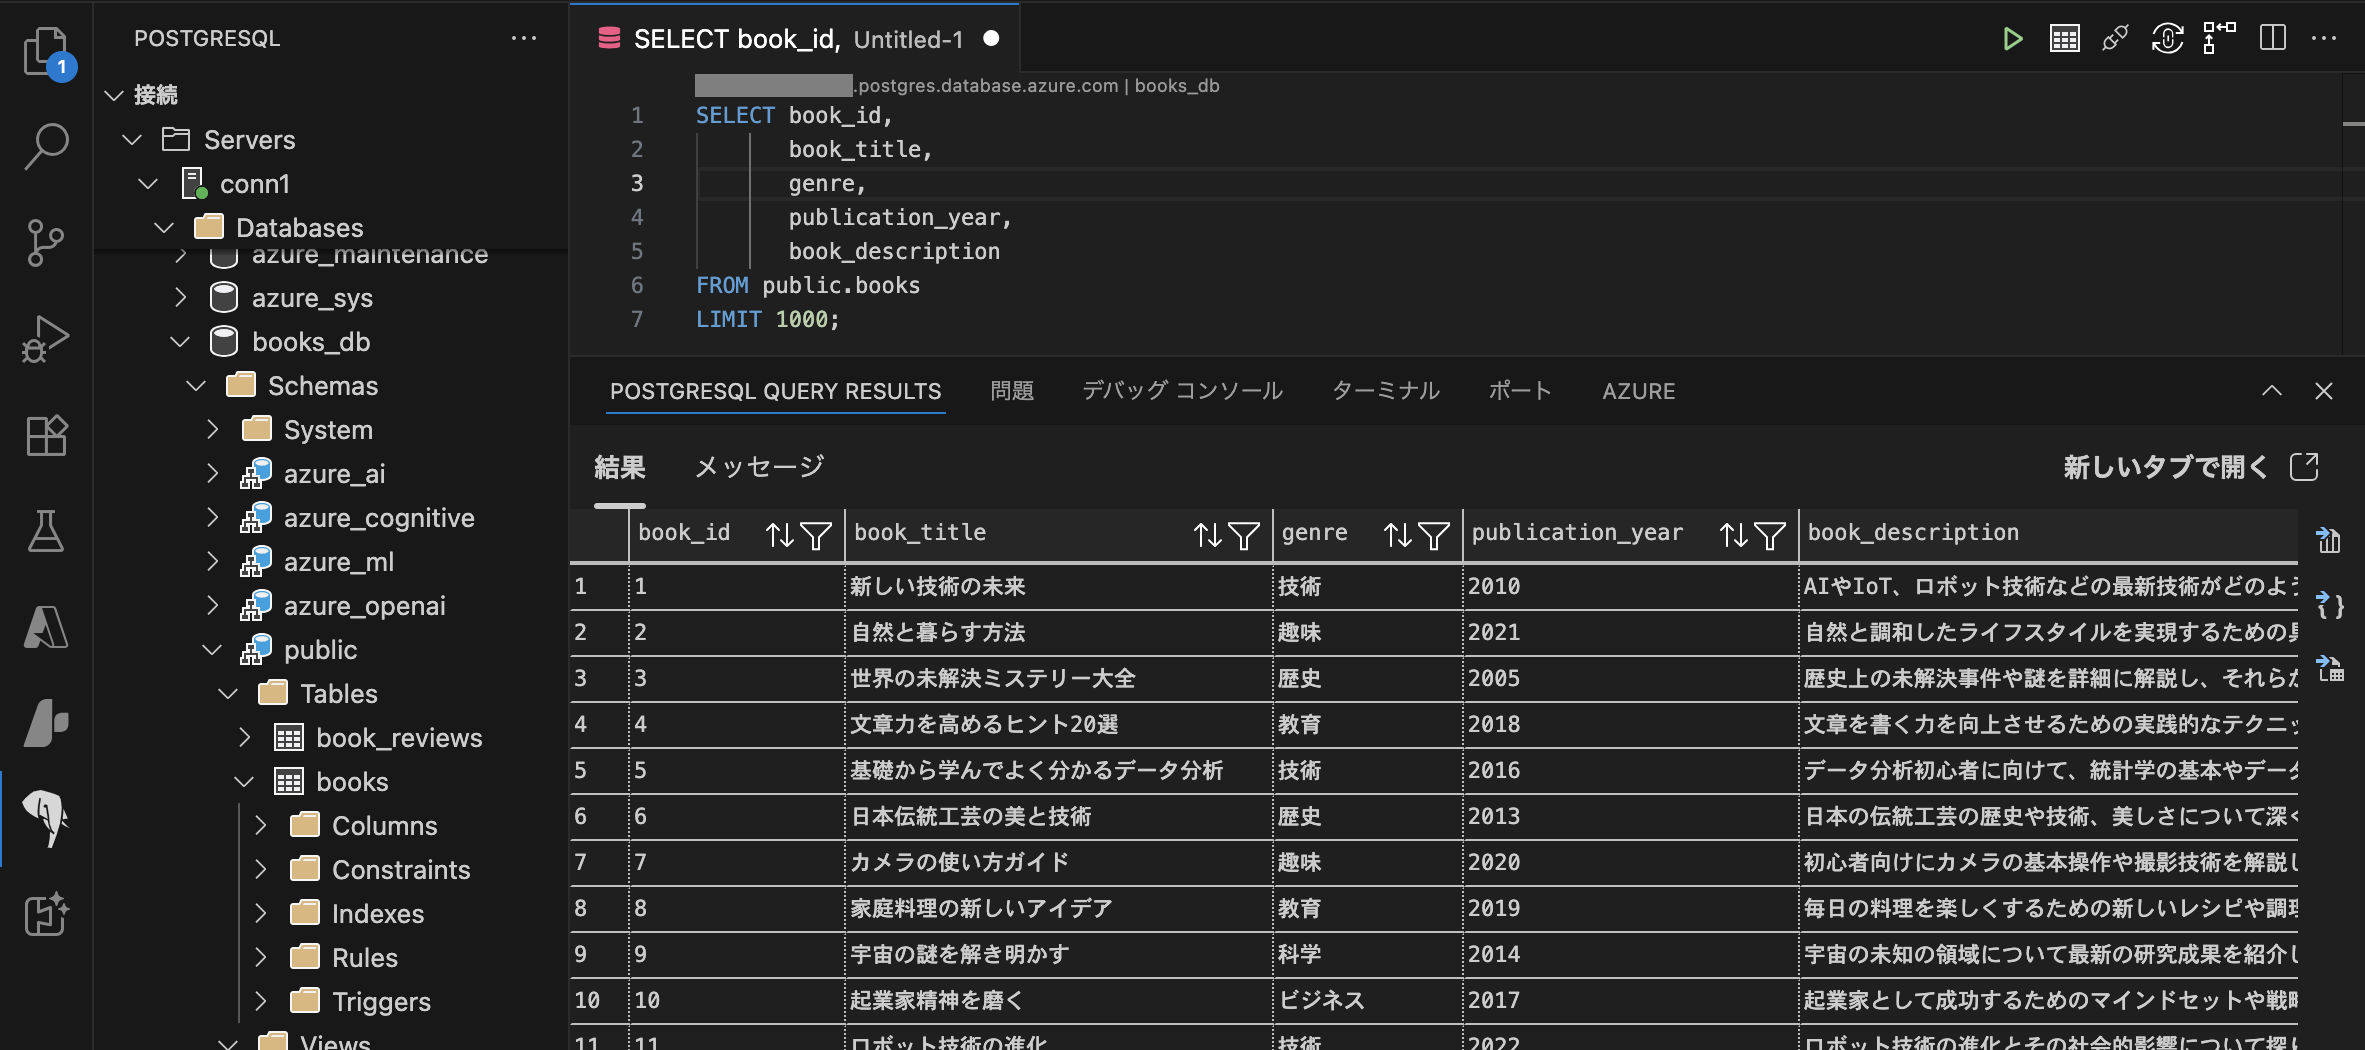Open POSTGRESQL panel more actions ellipsis
Image resolution: width=2365 pixels, height=1050 pixels.
[524, 38]
